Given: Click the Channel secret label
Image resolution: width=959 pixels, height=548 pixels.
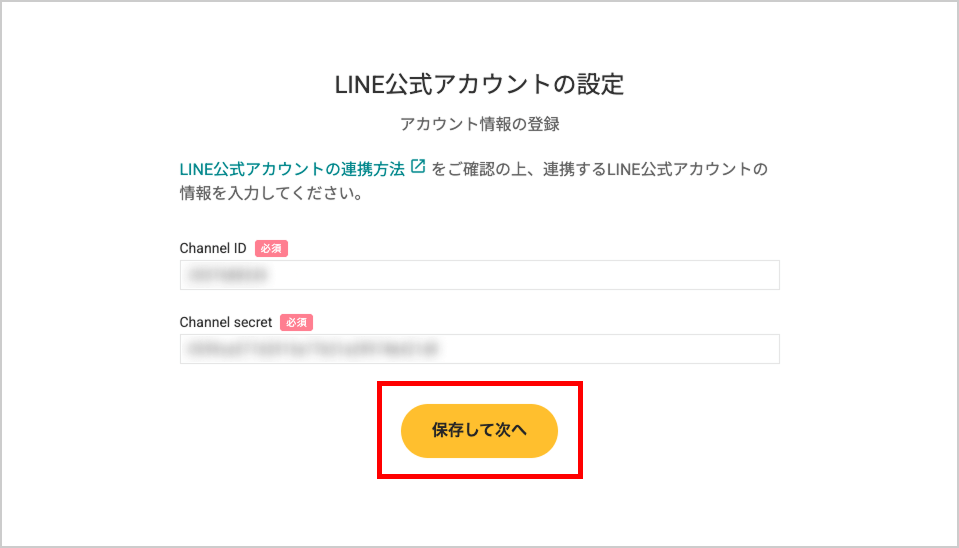Looking at the screenshot, I should tap(226, 322).
